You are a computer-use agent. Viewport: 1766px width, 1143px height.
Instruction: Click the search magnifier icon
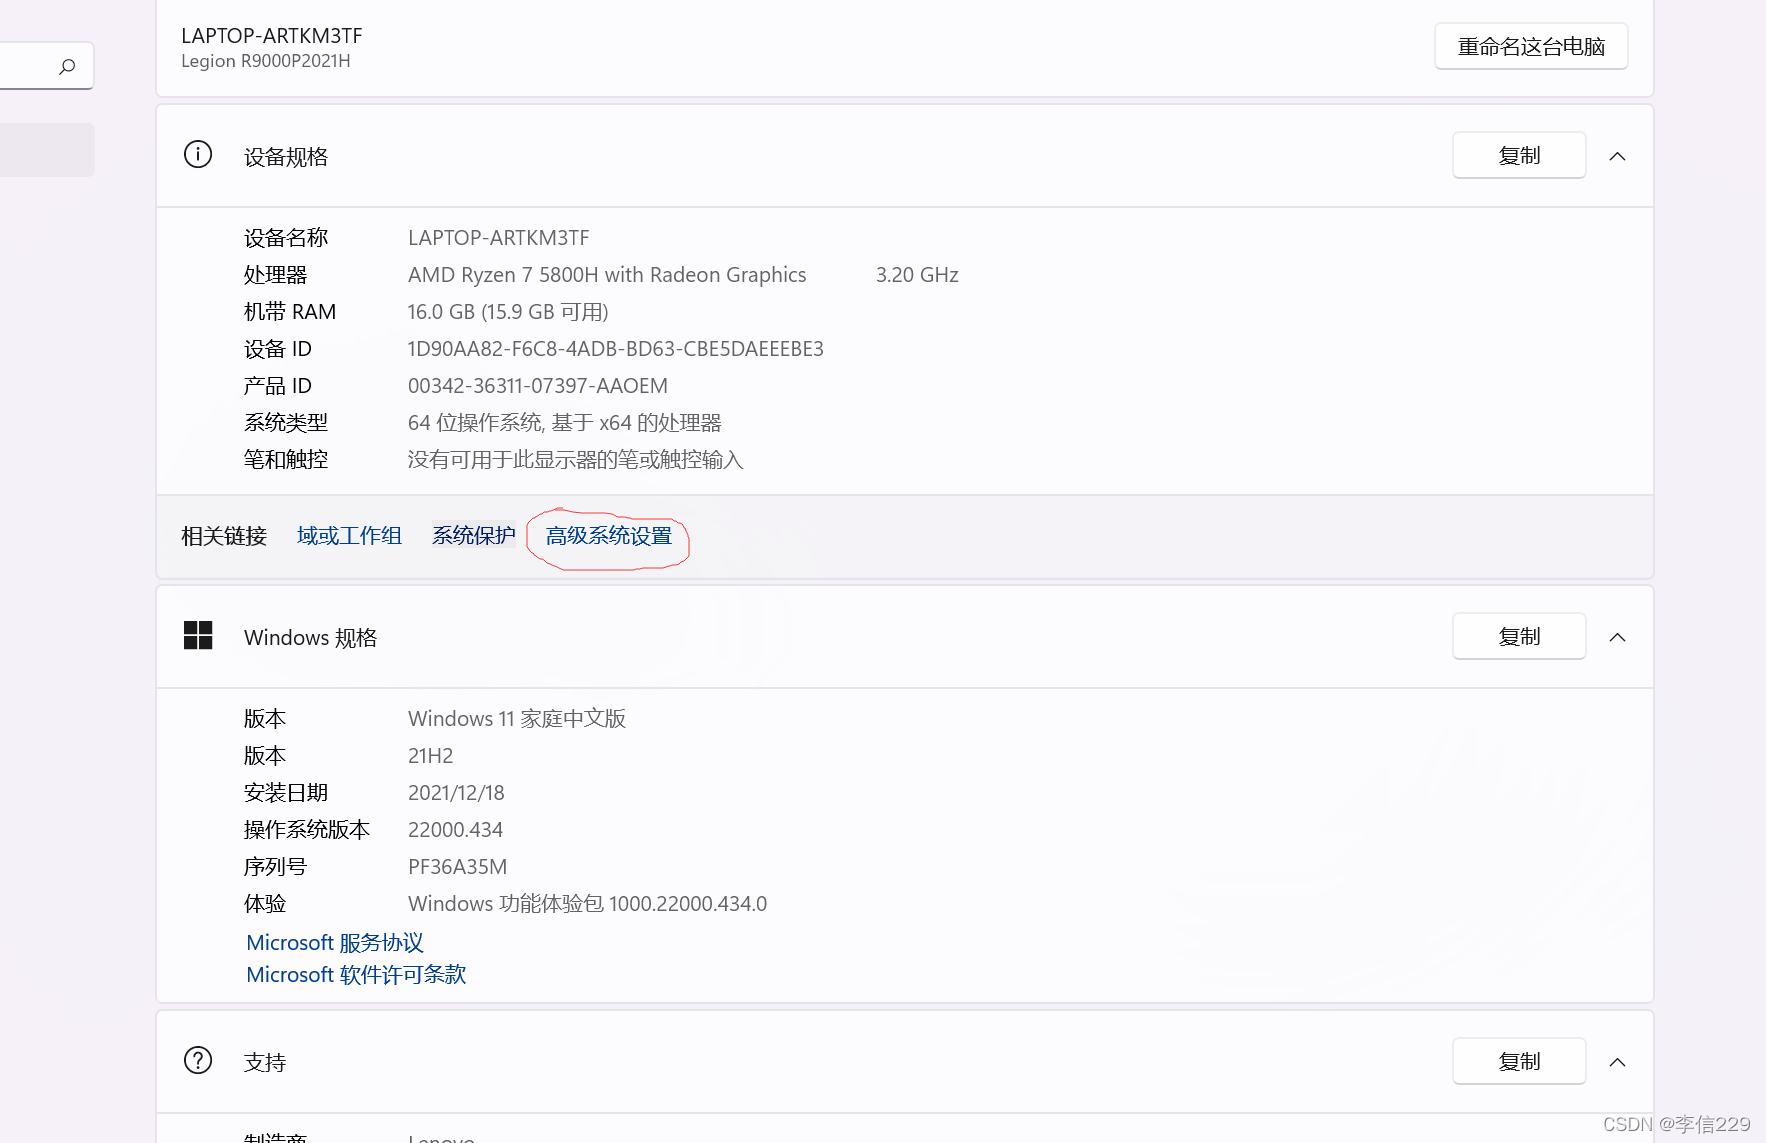click(x=67, y=66)
